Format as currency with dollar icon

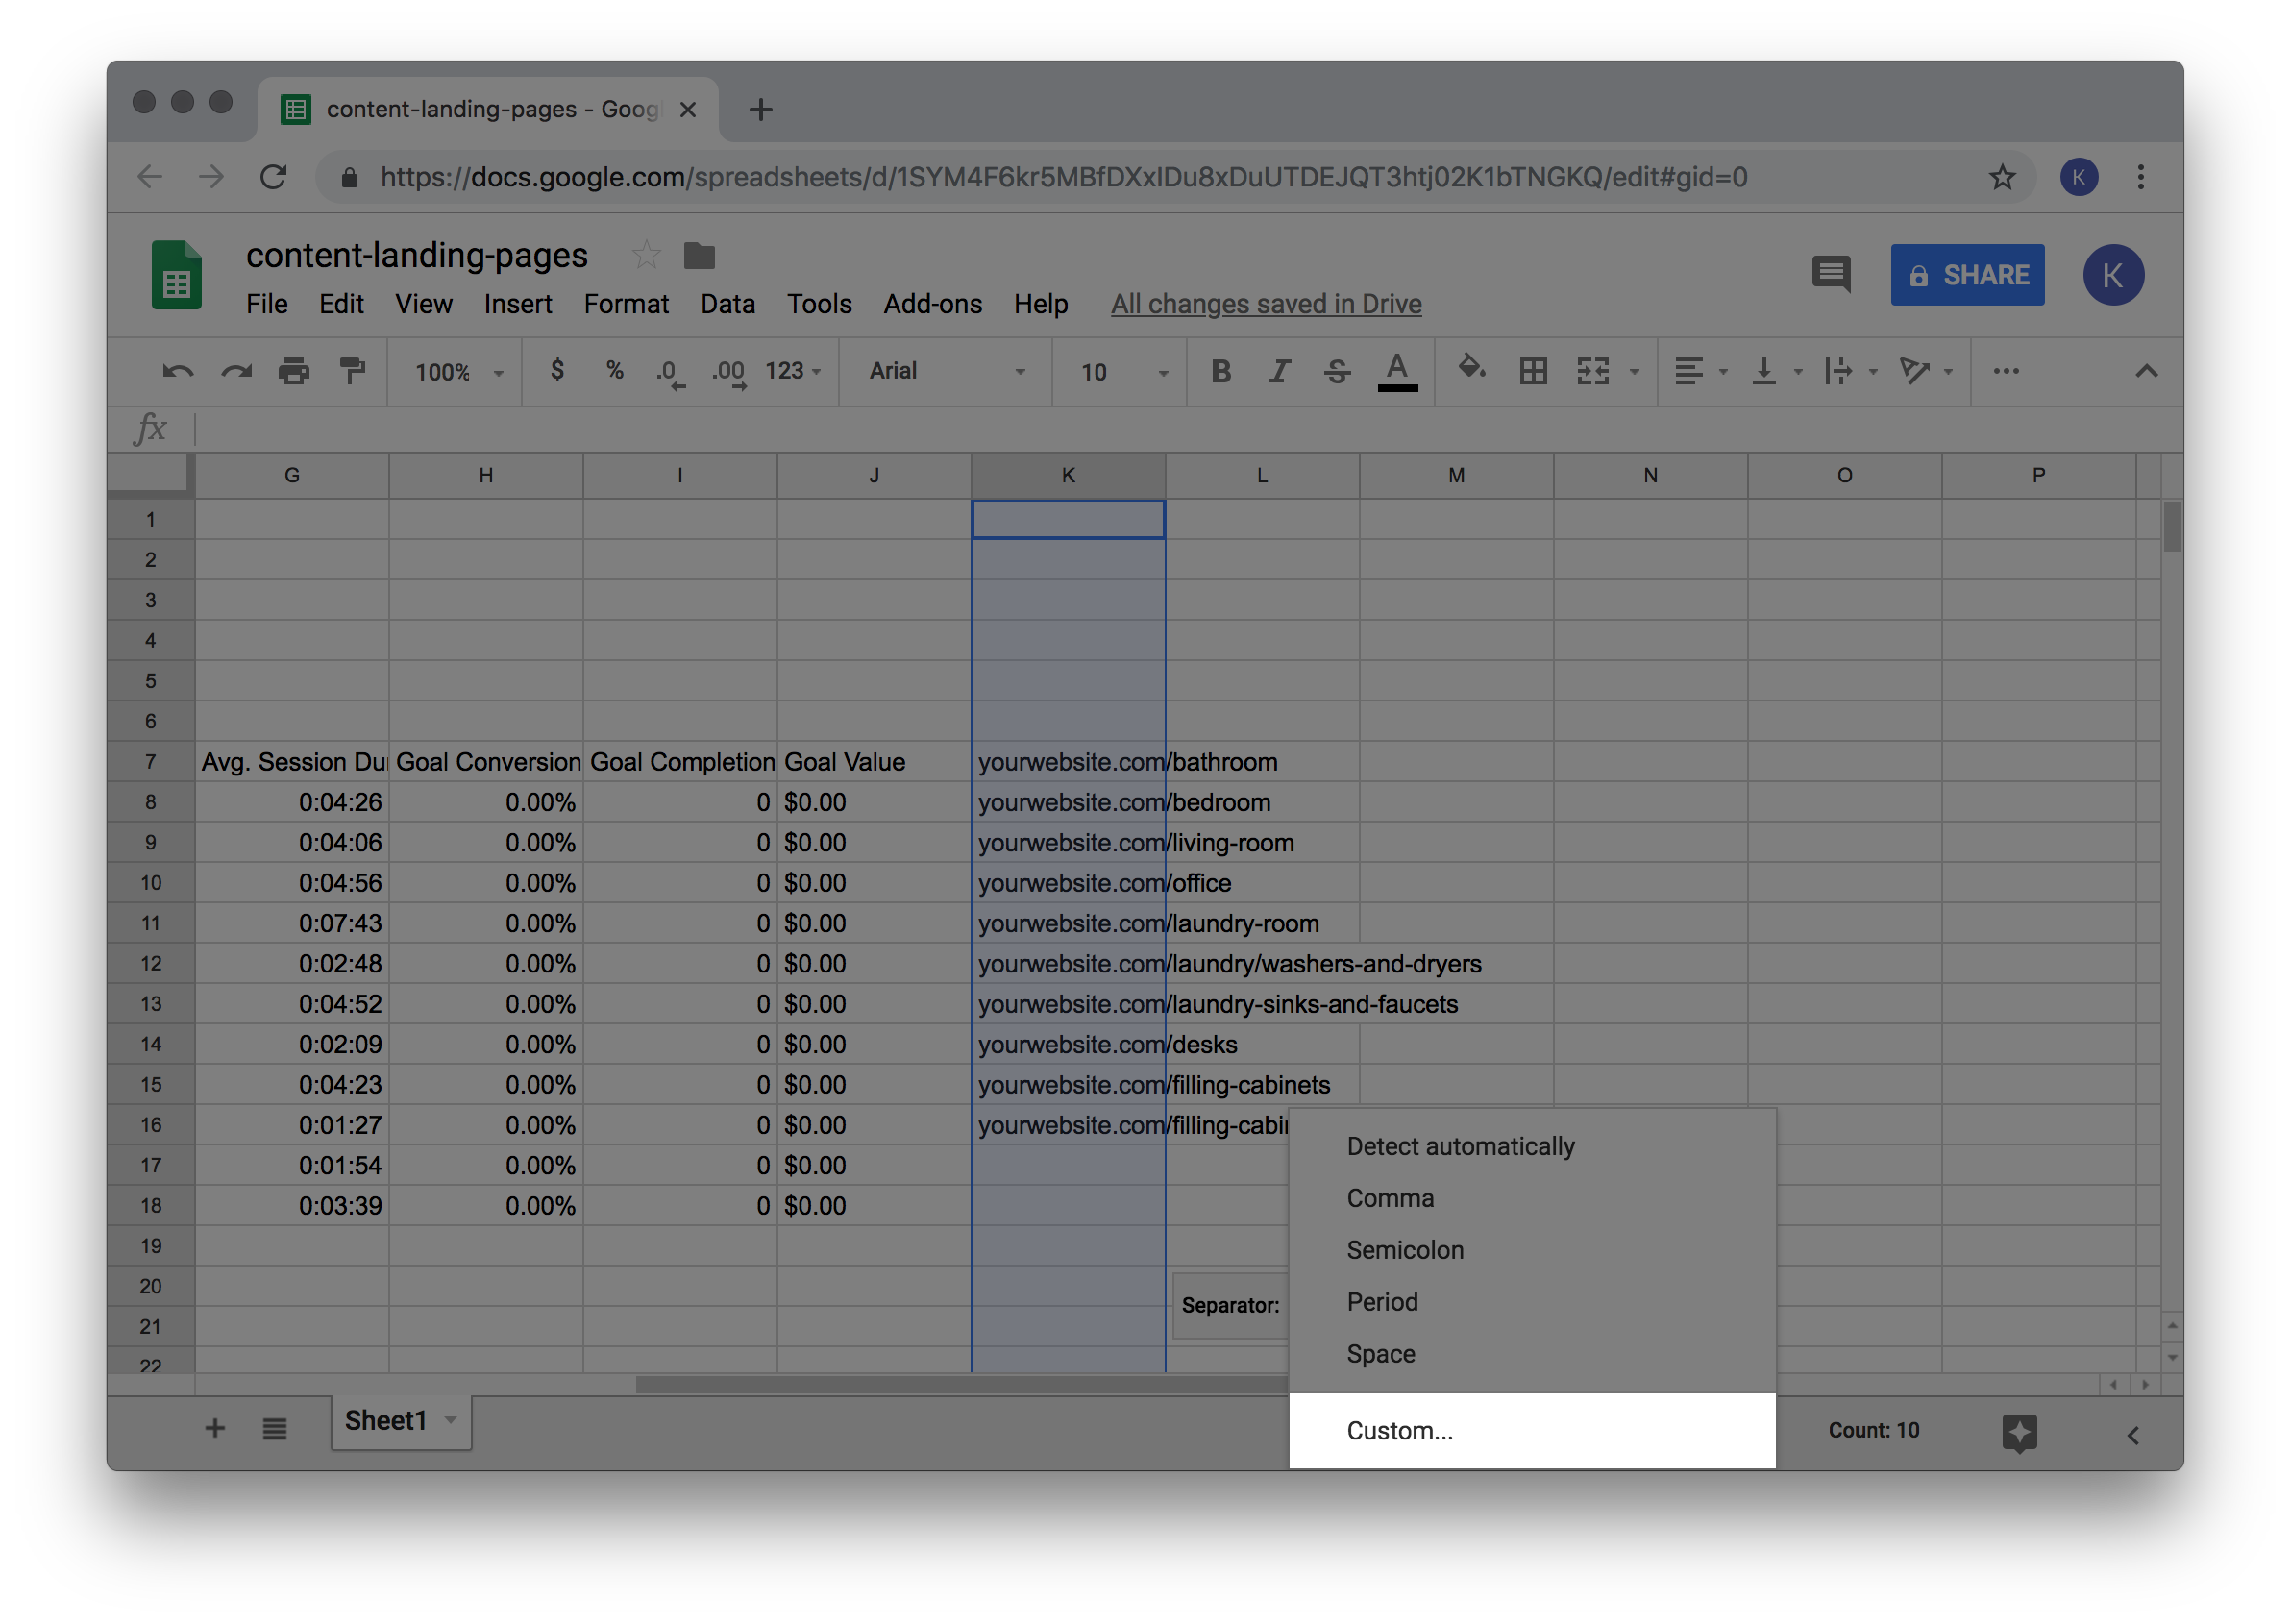557,371
